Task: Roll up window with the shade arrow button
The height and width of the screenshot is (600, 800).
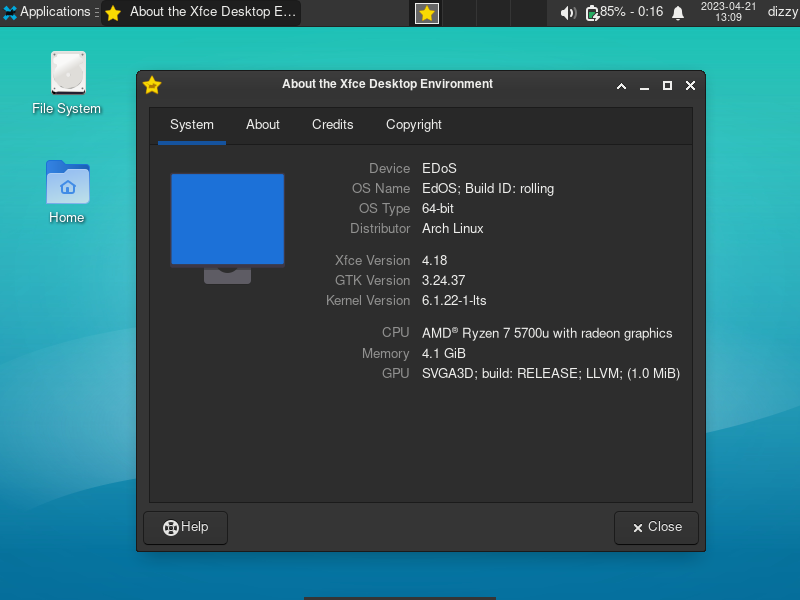Action: click(x=621, y=86)
